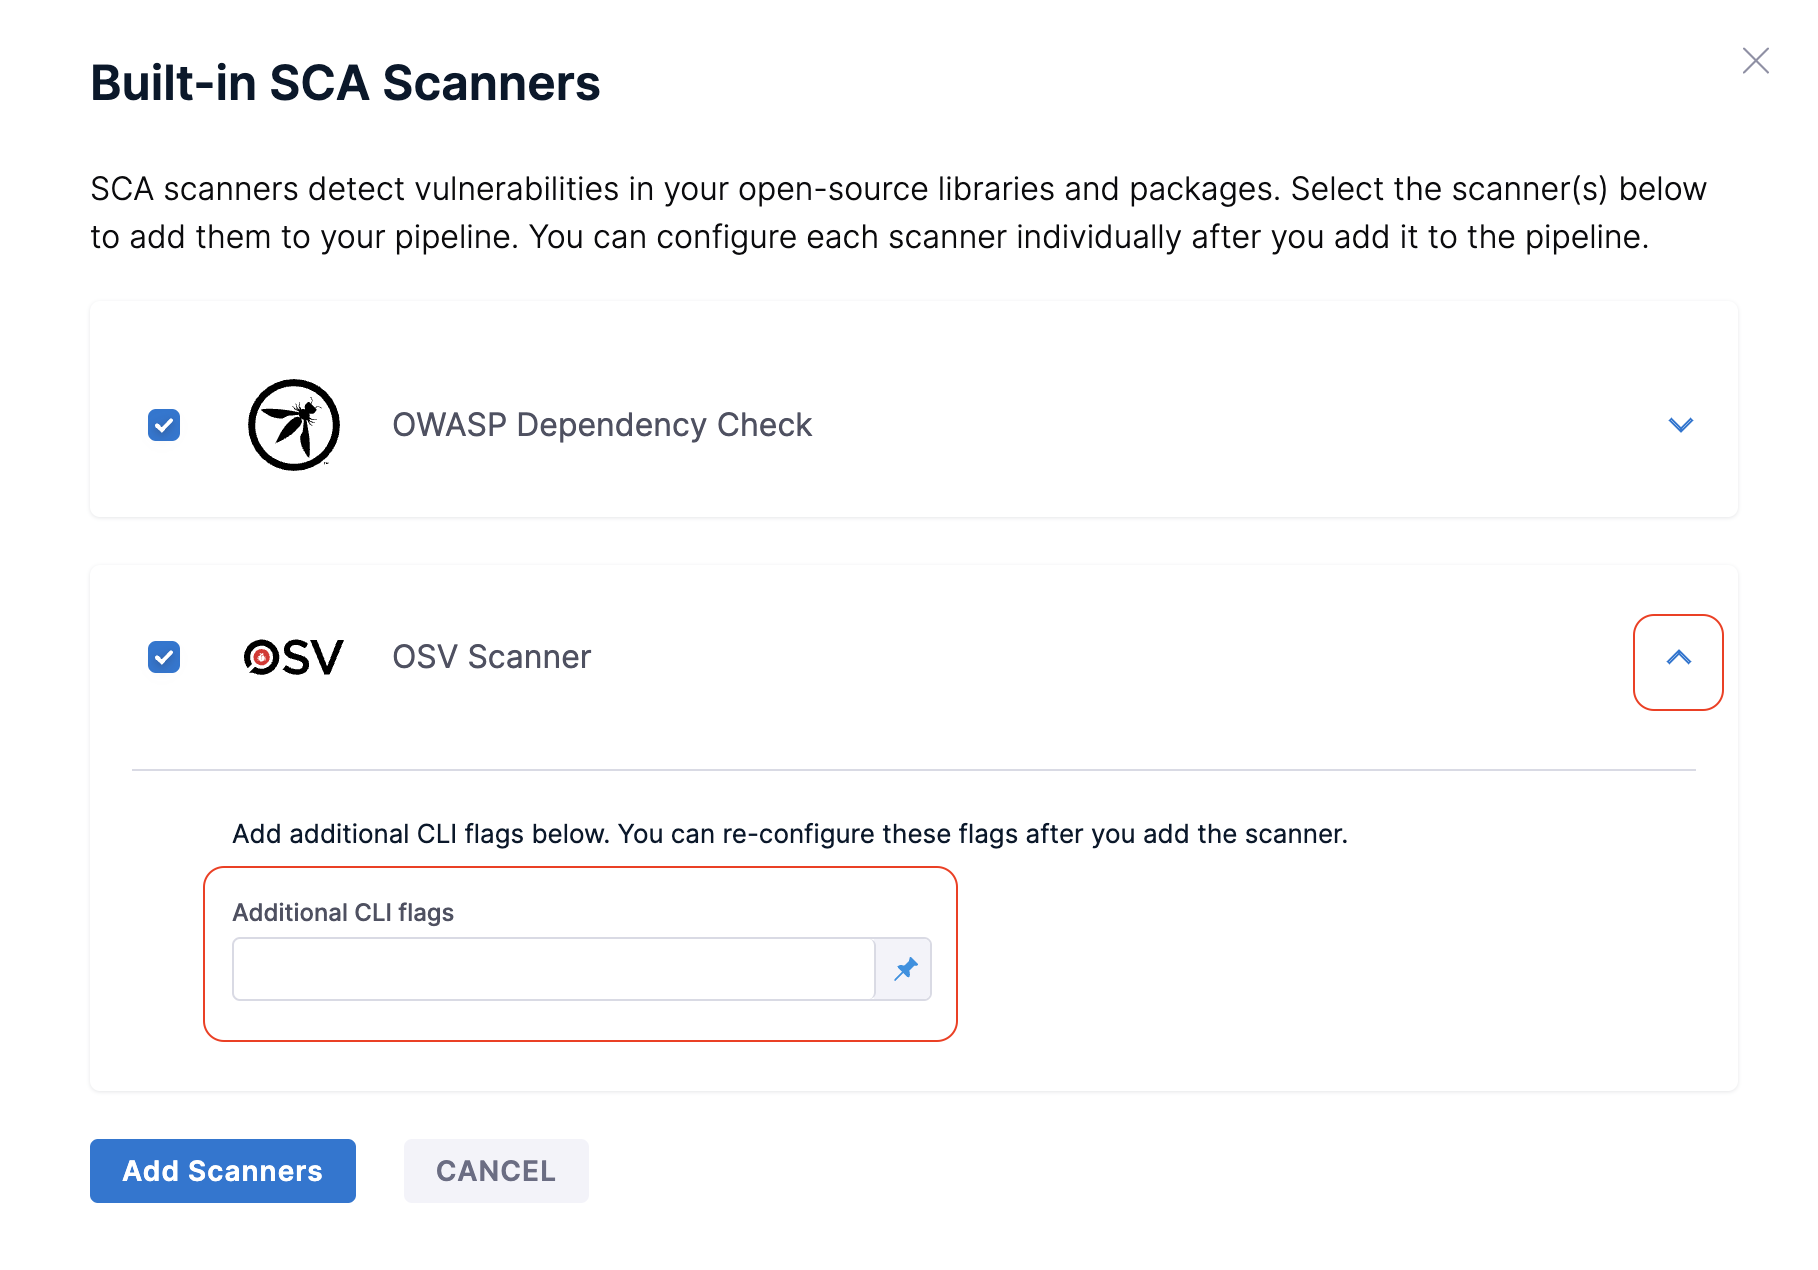The height and width of the screenshot is (1270, 1818).
Task: Expand the OWASP Dependency Check options
Action: 1680,425
